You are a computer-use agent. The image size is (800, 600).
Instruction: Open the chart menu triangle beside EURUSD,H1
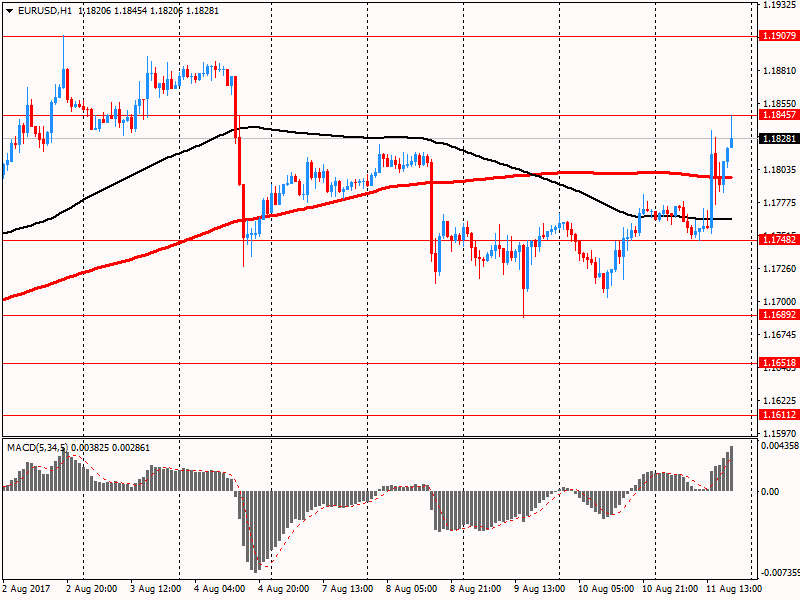pos(9,11)
